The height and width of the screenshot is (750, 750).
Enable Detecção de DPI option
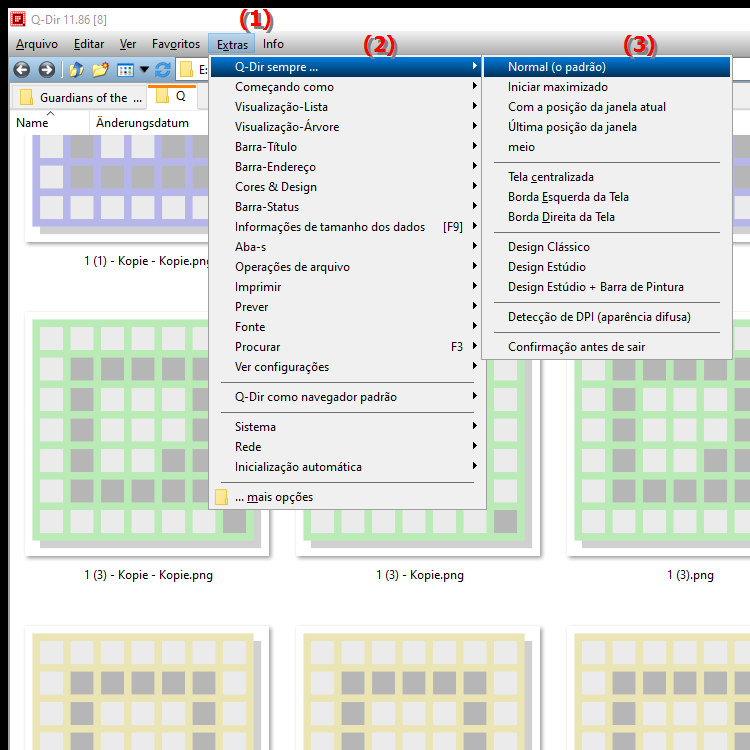(598, 317)
